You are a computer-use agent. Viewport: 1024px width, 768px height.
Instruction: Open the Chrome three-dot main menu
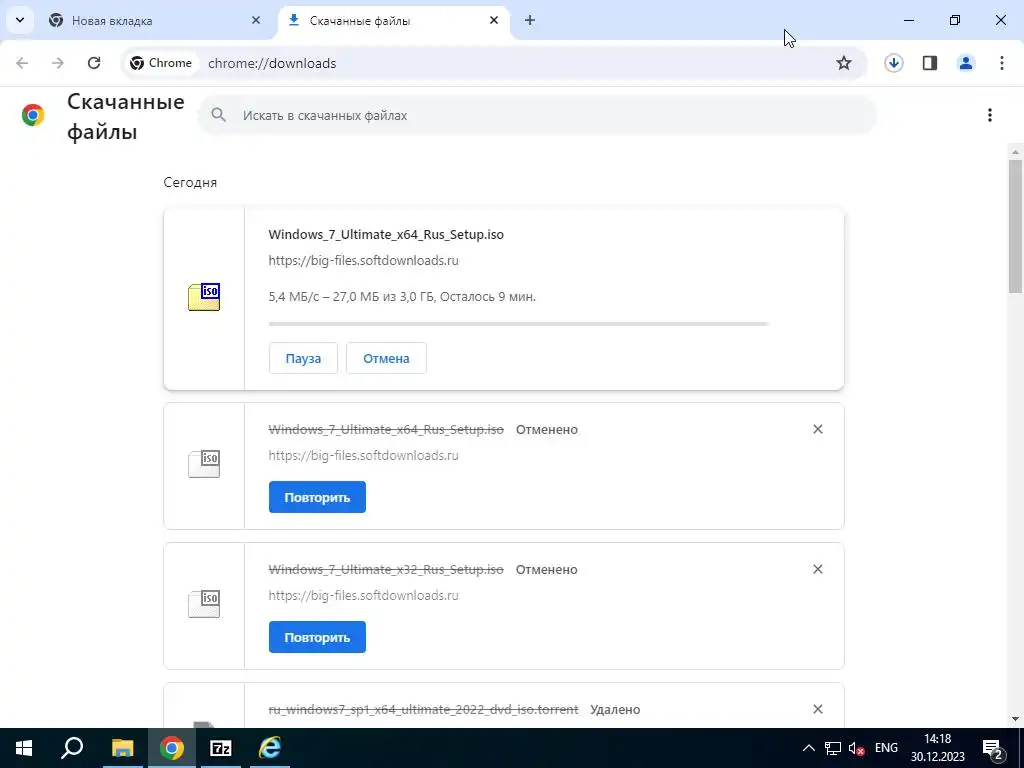tap(1002, 63)
